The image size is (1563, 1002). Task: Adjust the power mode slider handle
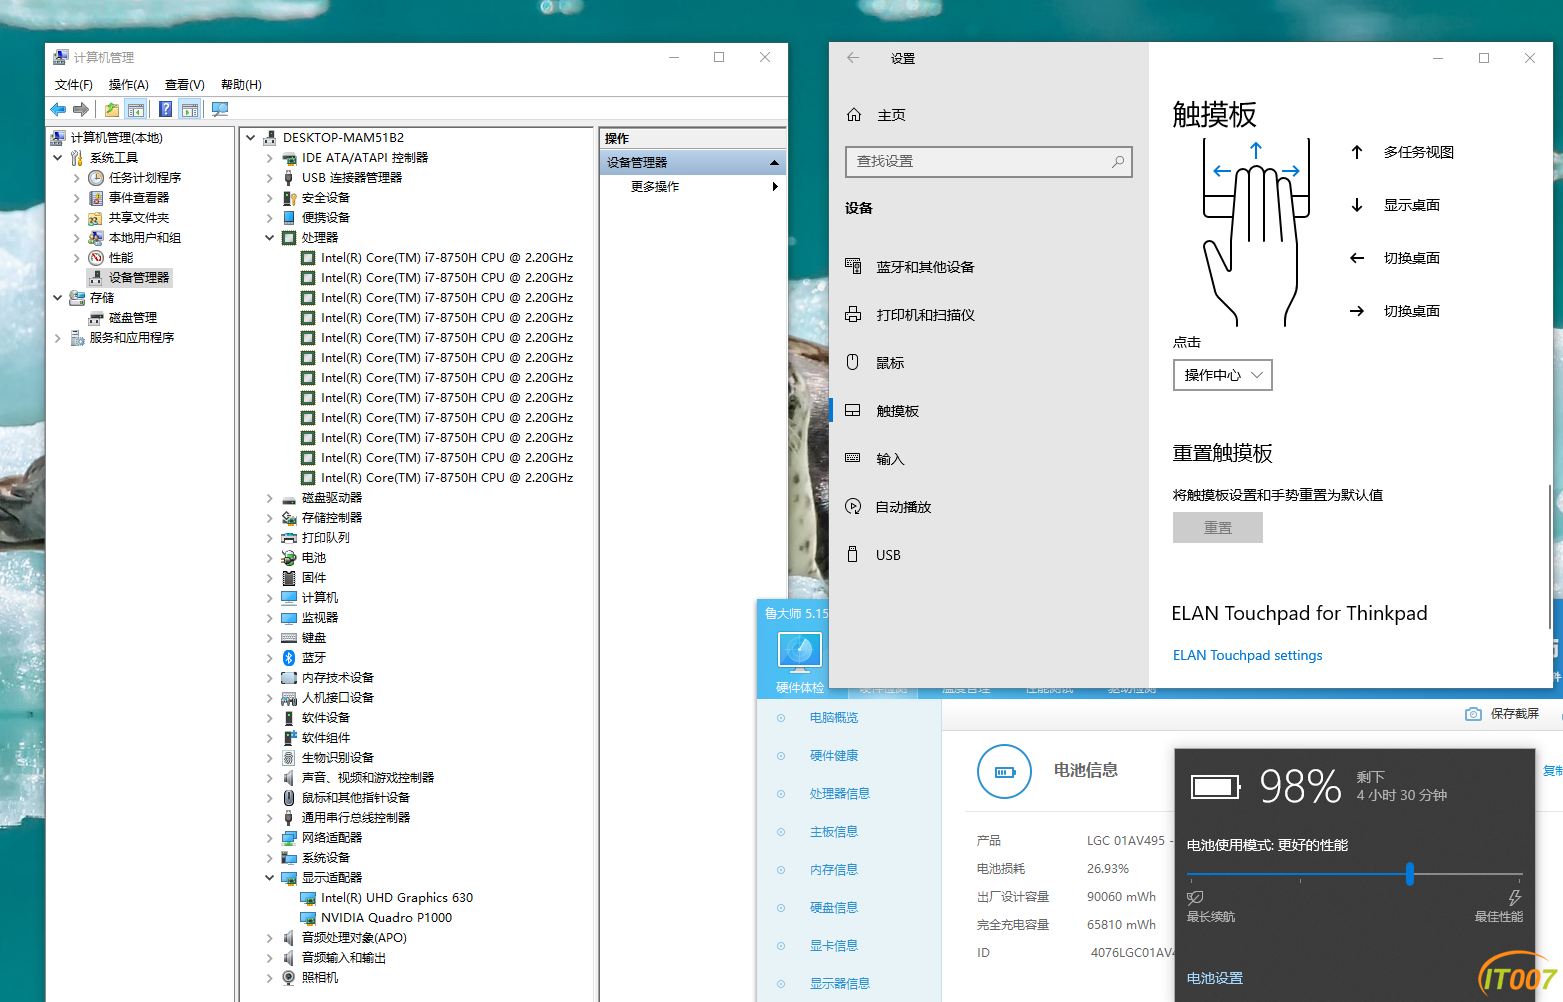(x=1410, y=874)
